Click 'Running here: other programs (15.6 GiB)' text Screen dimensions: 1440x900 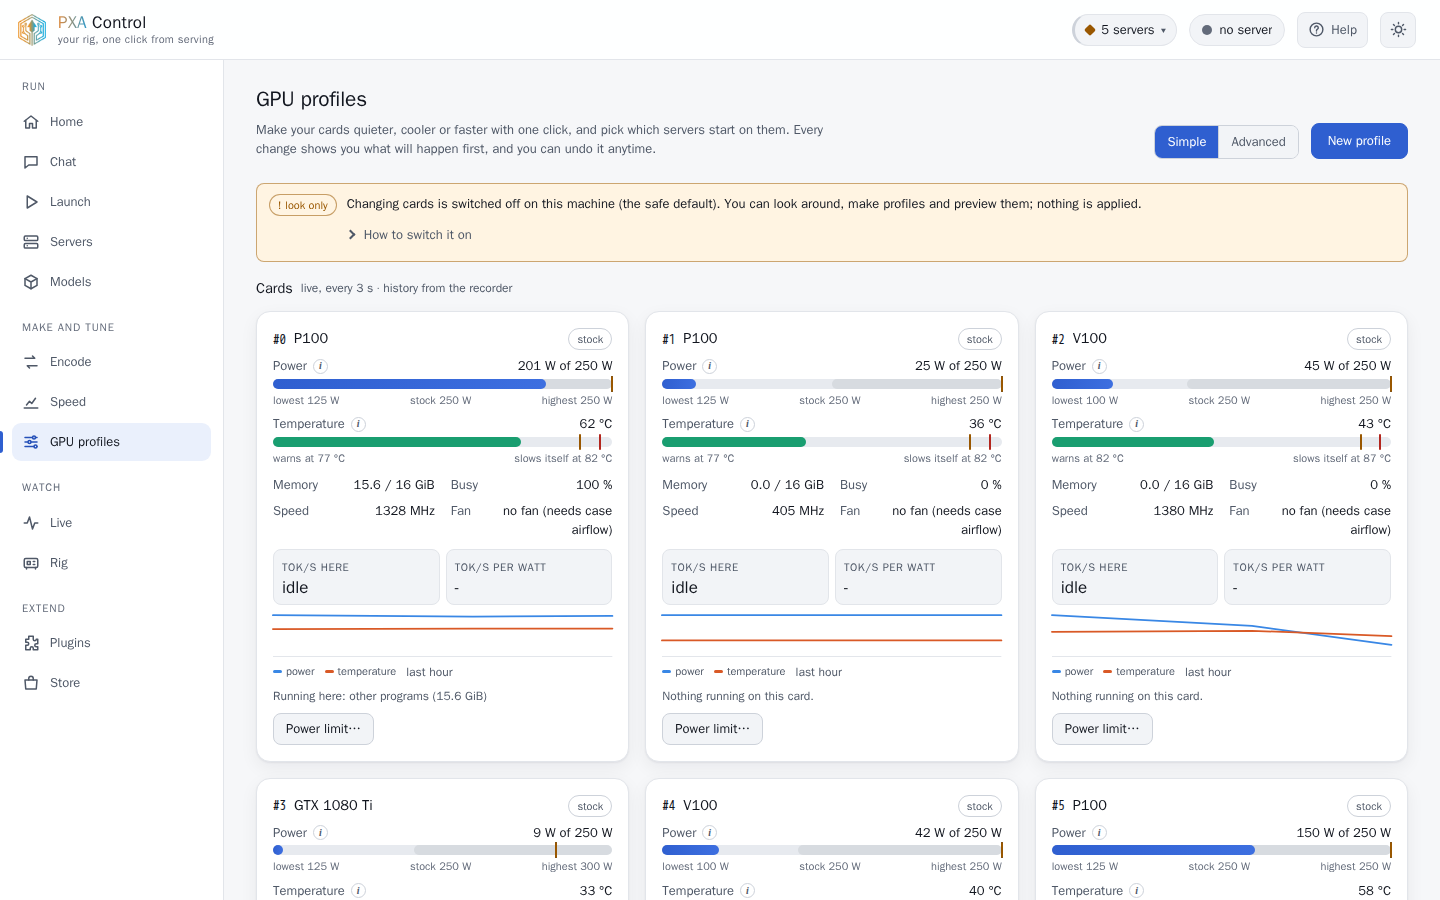[x=380, y=696]
